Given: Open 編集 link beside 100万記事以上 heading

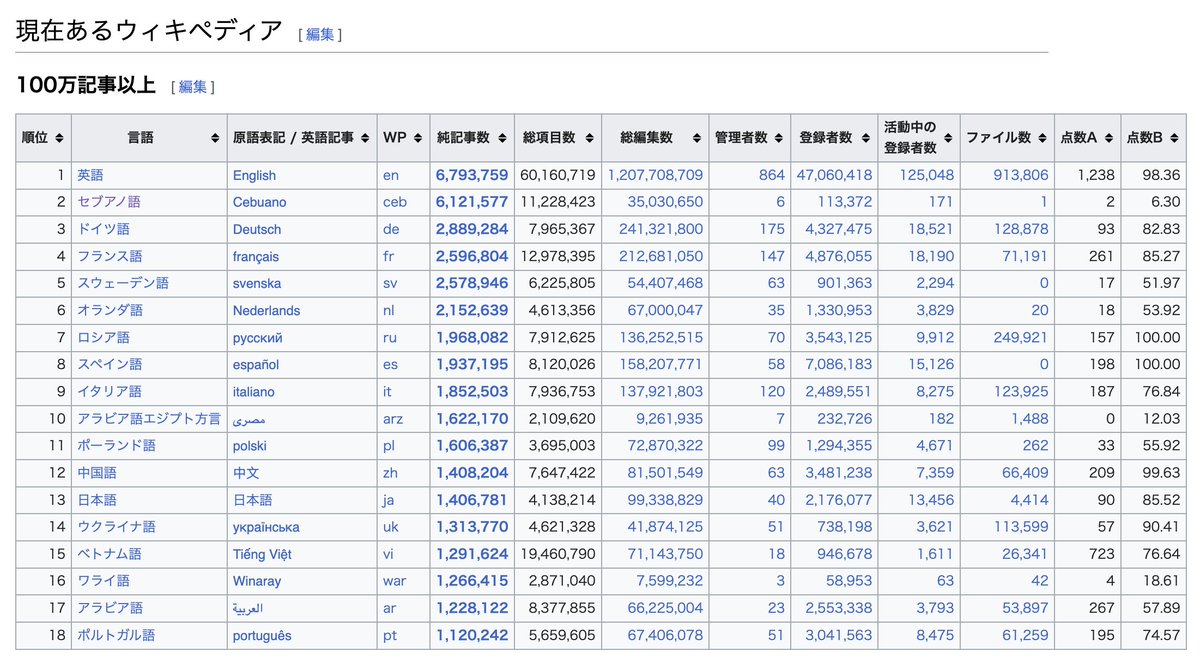Looking at the screenshot, I should pos(193,87).
